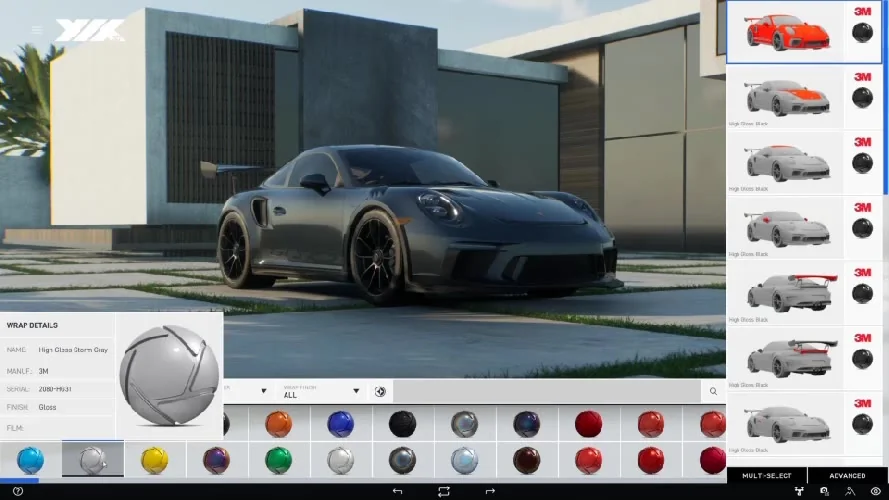The image size is (889, 500).
Task: Choose the light ice blue swatch
Action: click(x=464, y=460)
